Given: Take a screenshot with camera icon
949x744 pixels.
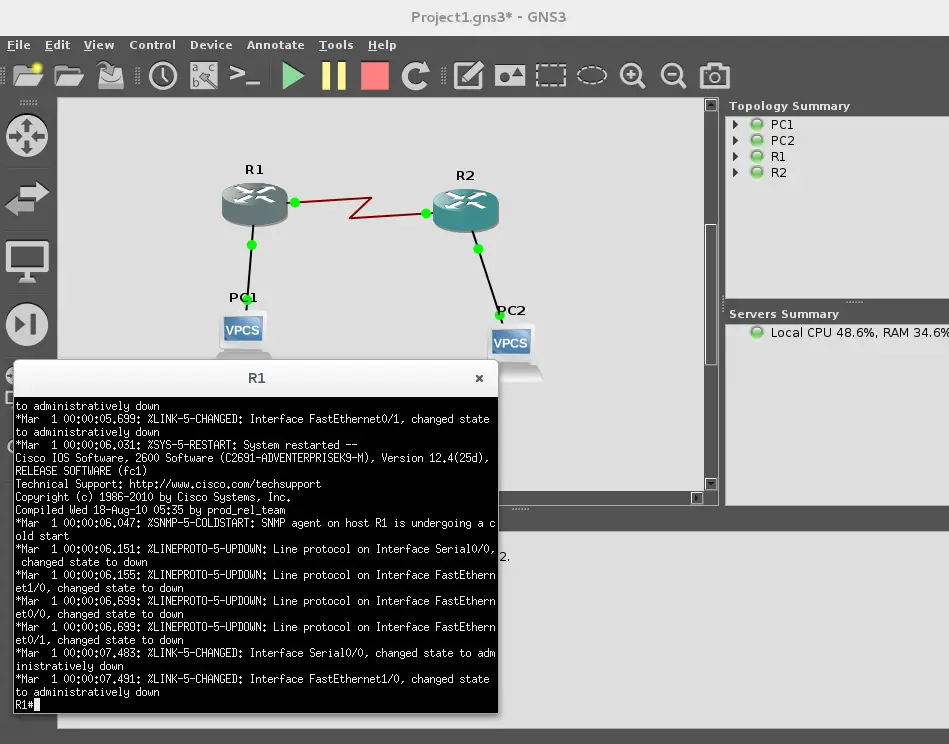Looking at the screenshot, I should click(714, 76).
